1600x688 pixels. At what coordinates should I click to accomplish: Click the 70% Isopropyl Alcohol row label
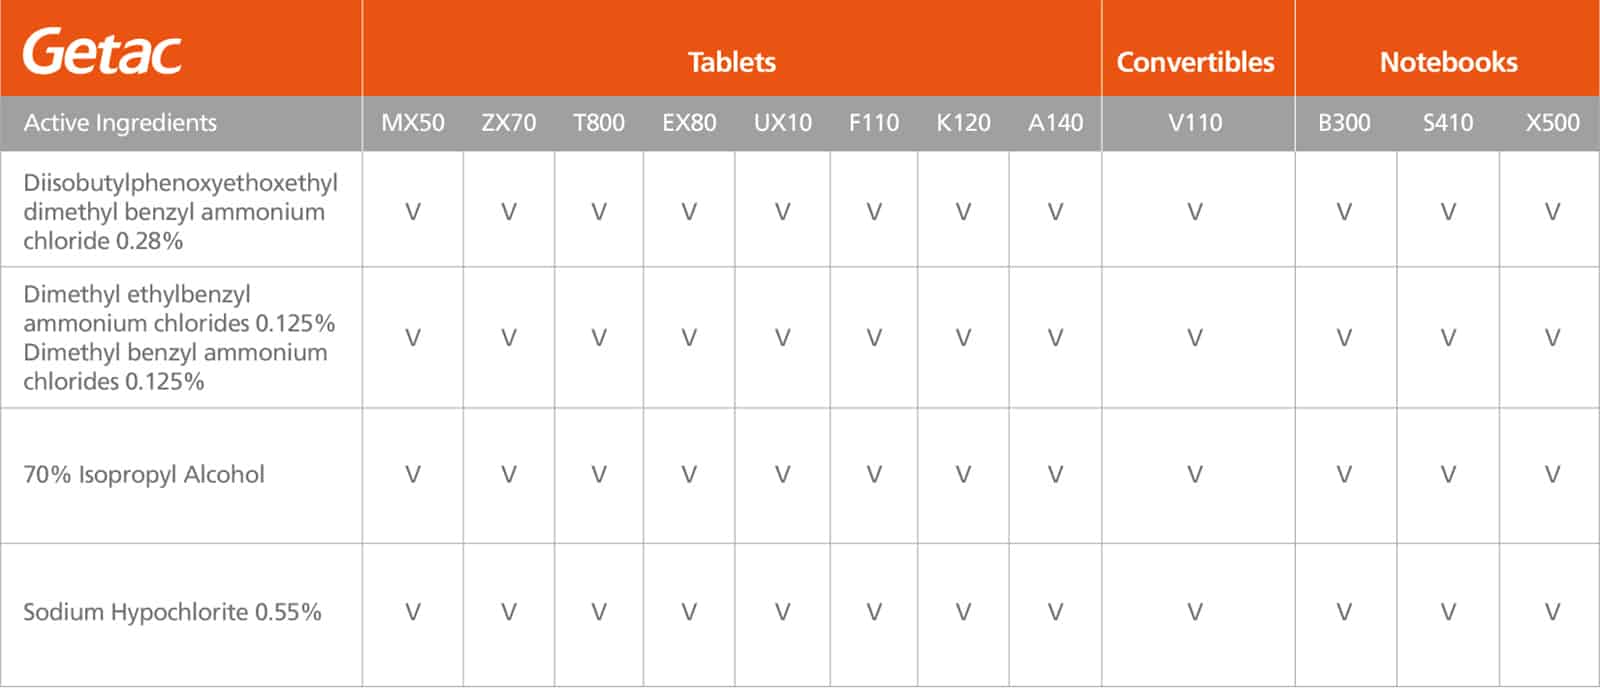coord(144,475)
